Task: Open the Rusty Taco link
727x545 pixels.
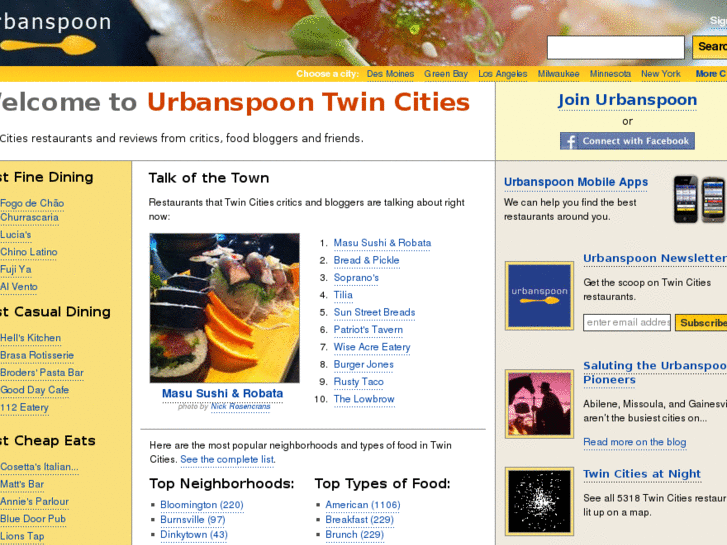Action: (x=358, y=382)
